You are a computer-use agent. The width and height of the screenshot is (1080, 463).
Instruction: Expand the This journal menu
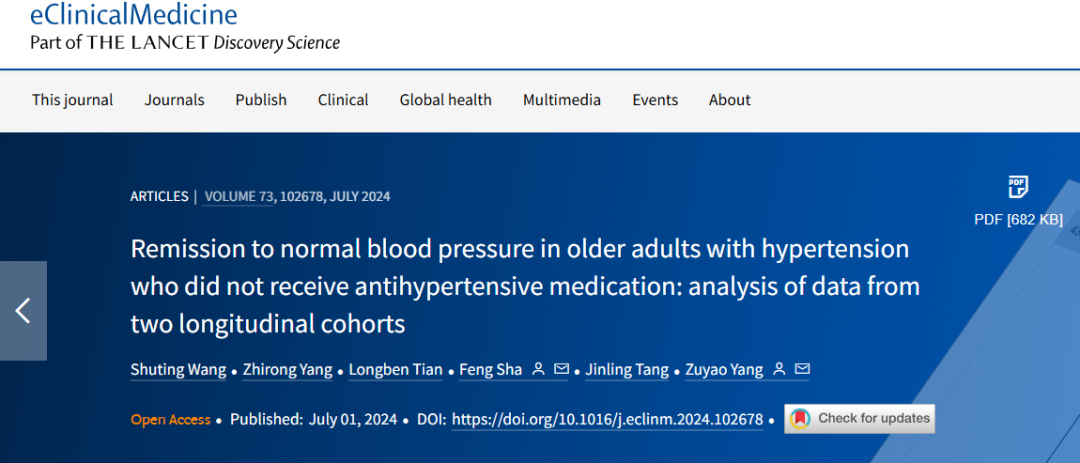tap(72, 100)
